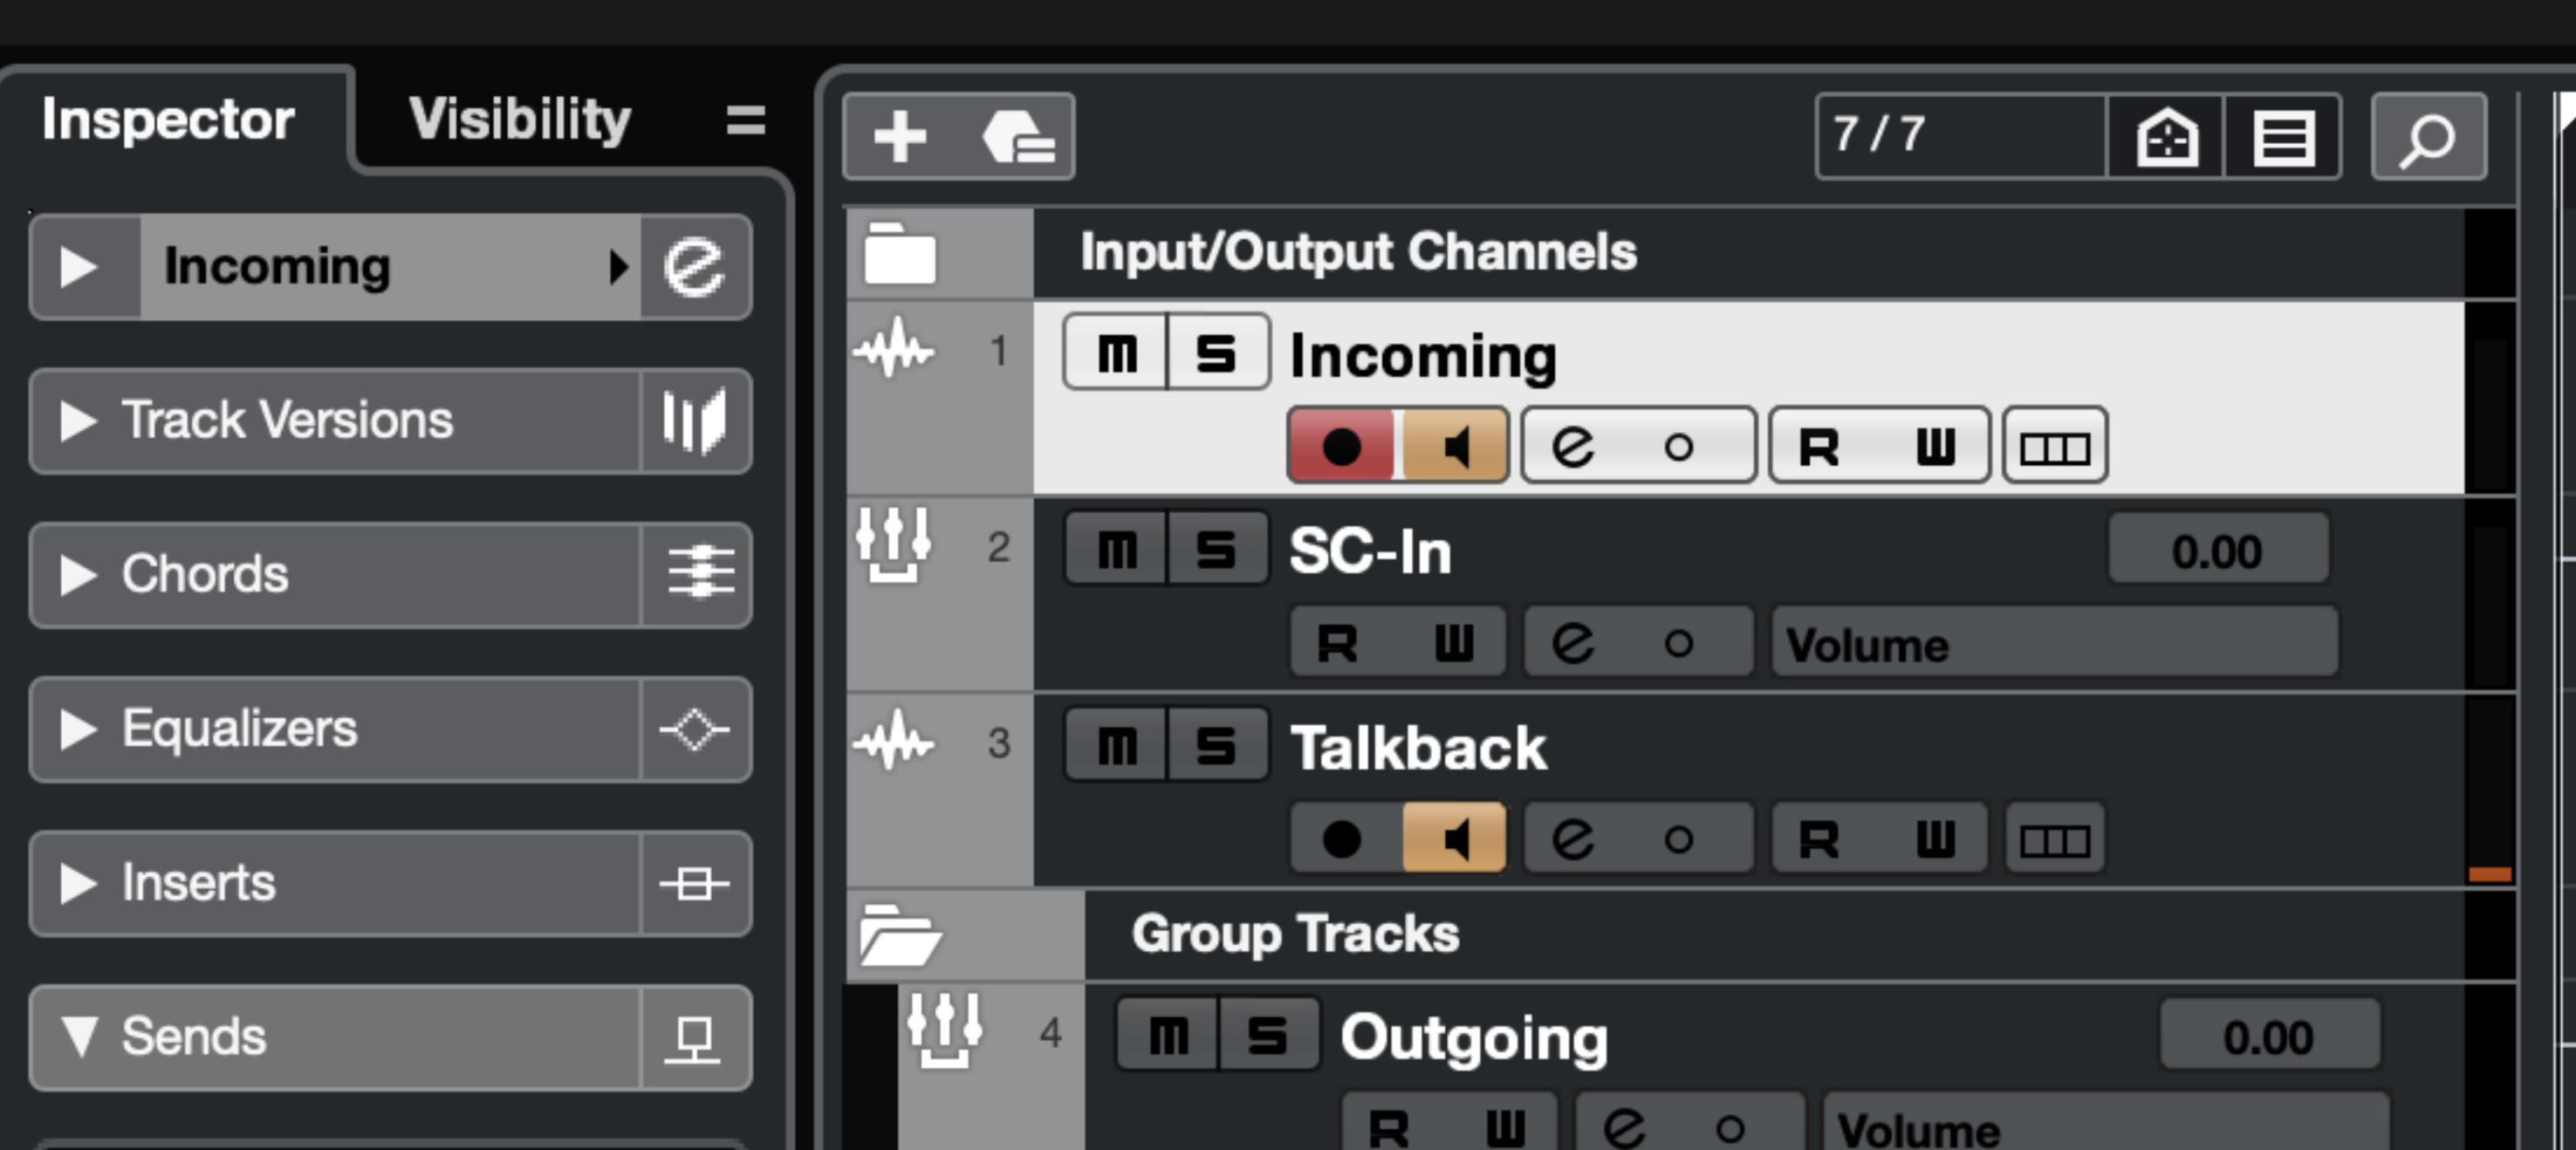Click the SC-In volume value field
The width and height of the screenshot is (2576, 1150).
(2217, 550)
